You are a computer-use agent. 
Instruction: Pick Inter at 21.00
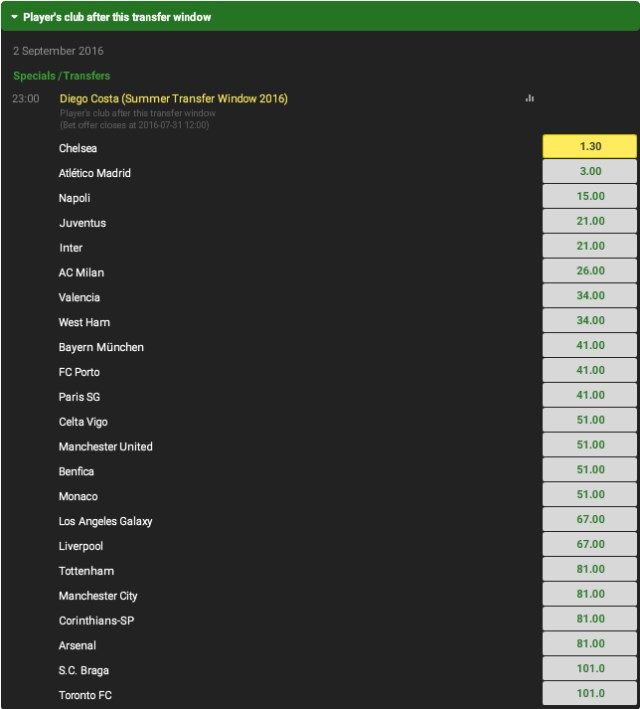point(590,246)
